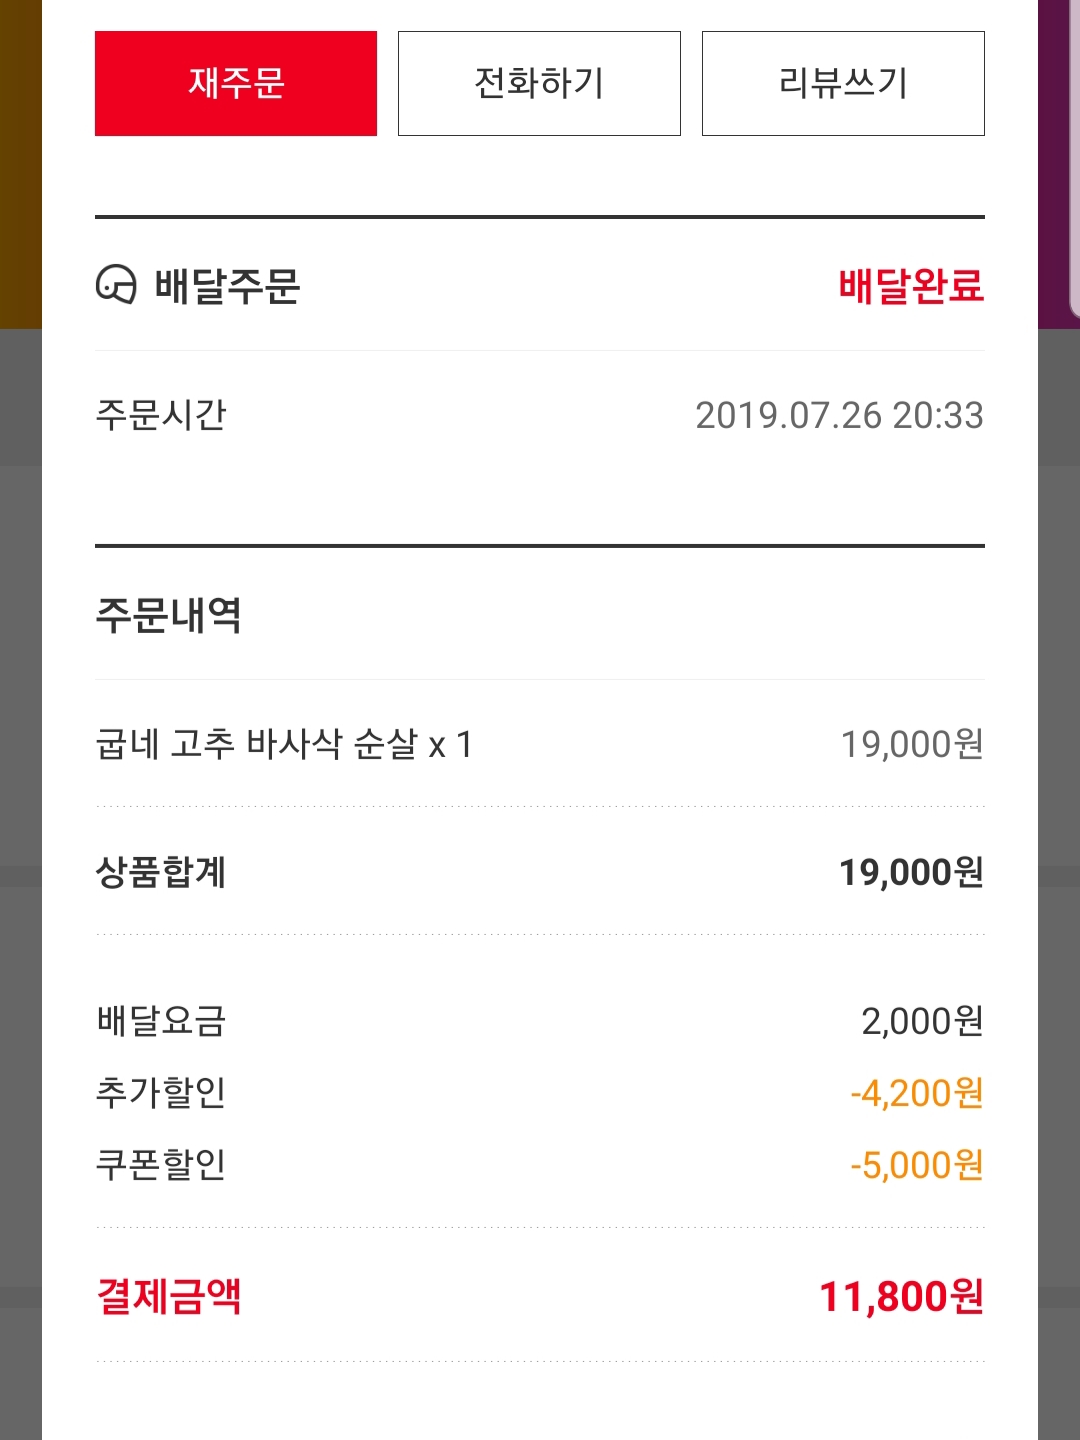Select the 추가할인 extra discount label
Viewport: 1080px width, 1440px height.
pos(161,1092)
